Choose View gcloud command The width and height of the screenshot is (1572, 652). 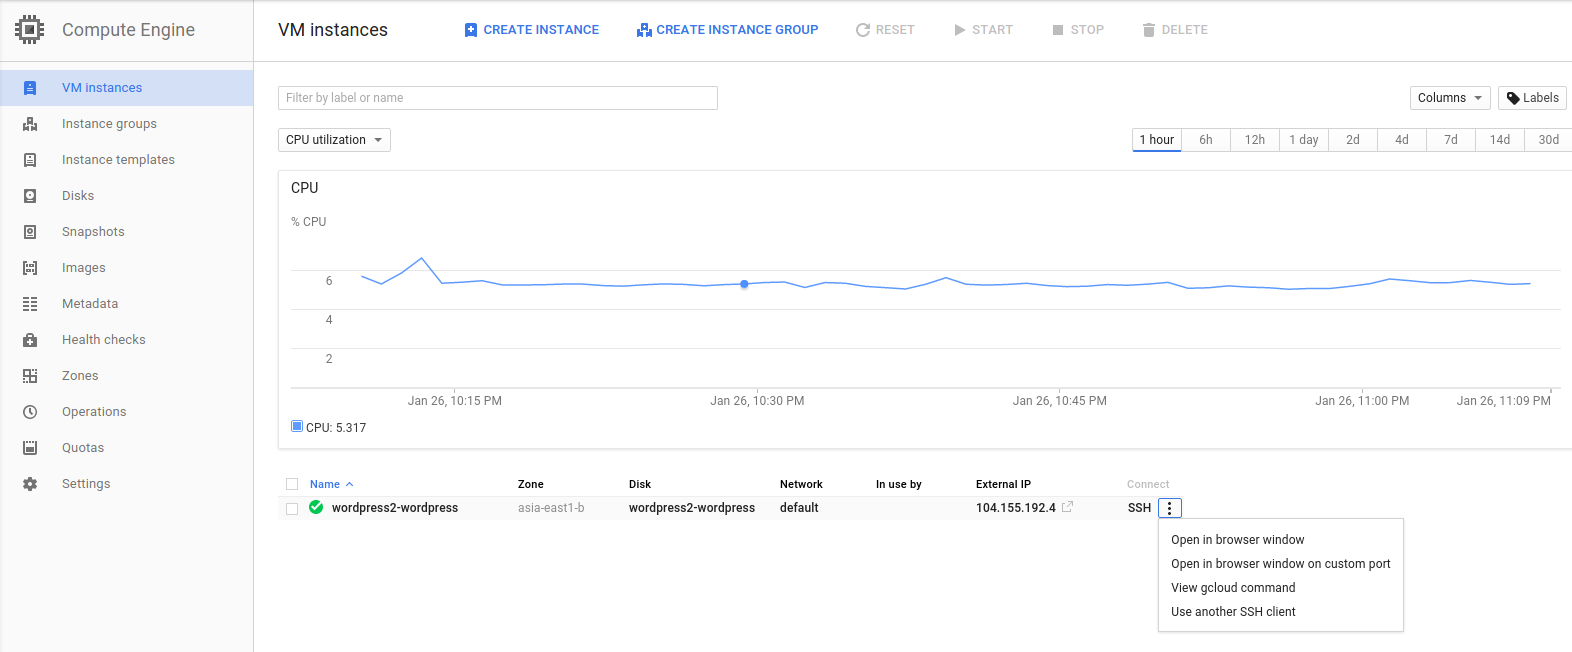click(x=1233, y=588)
